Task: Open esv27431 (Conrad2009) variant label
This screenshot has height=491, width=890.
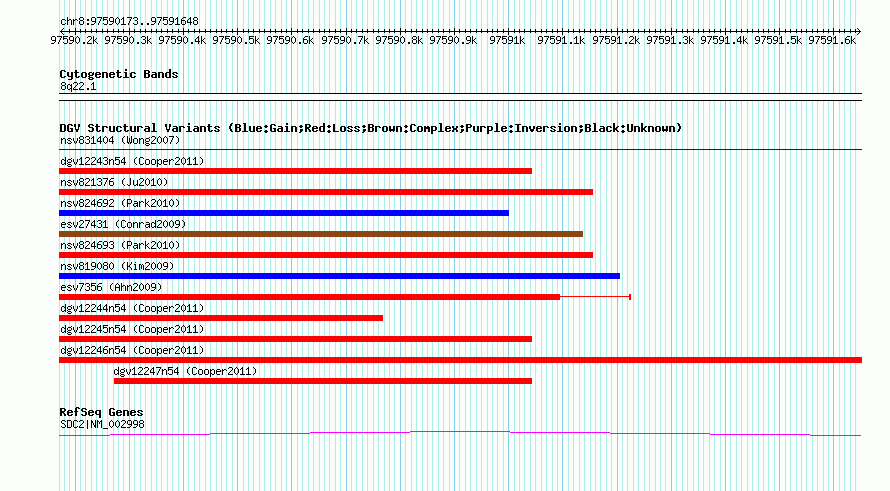Action: click(x=123, y=224)
